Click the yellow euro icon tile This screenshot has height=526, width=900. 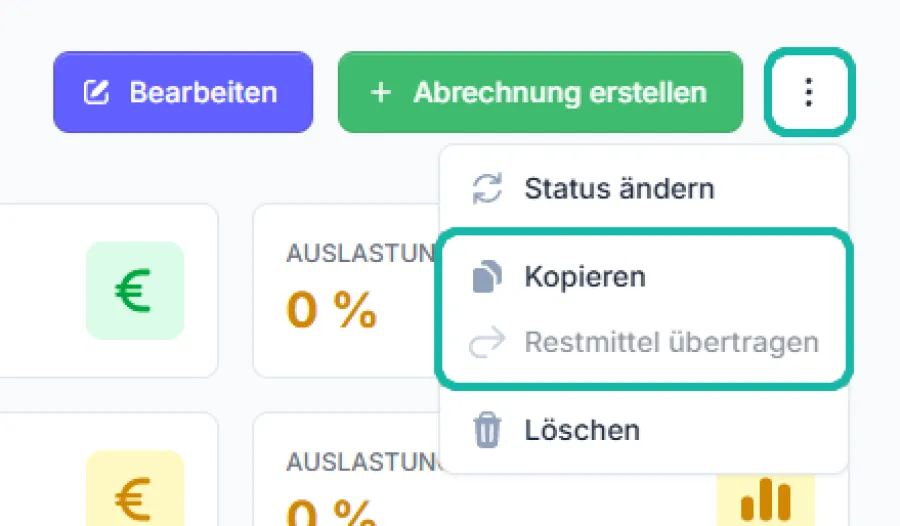click(135, 489)
